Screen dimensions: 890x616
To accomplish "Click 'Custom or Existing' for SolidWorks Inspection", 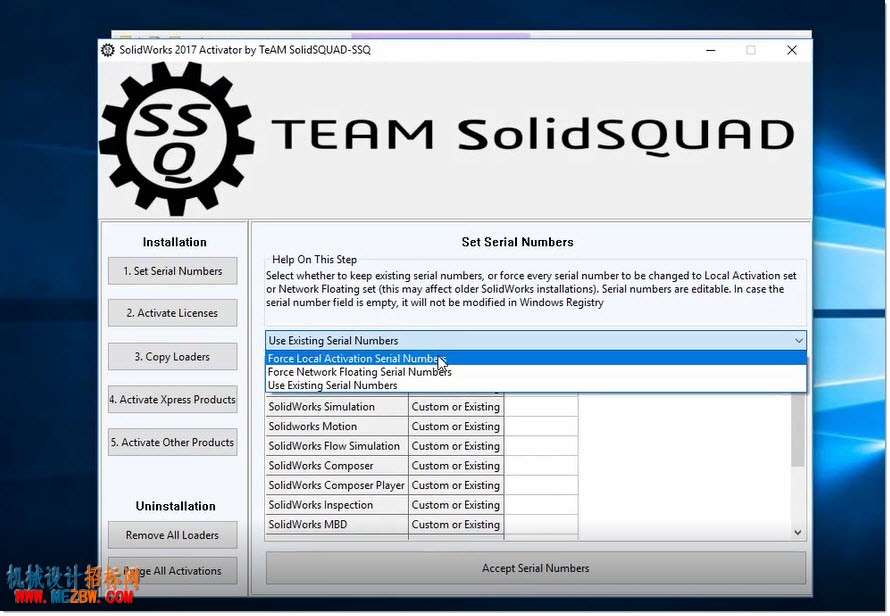I will [456, 505].
